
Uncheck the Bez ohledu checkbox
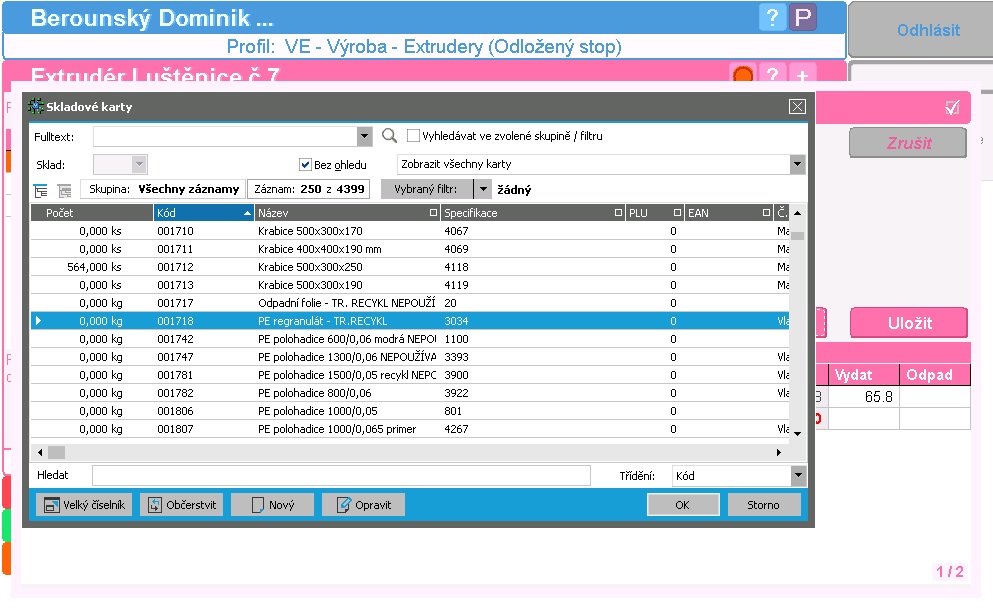click(x=306, y=165)
